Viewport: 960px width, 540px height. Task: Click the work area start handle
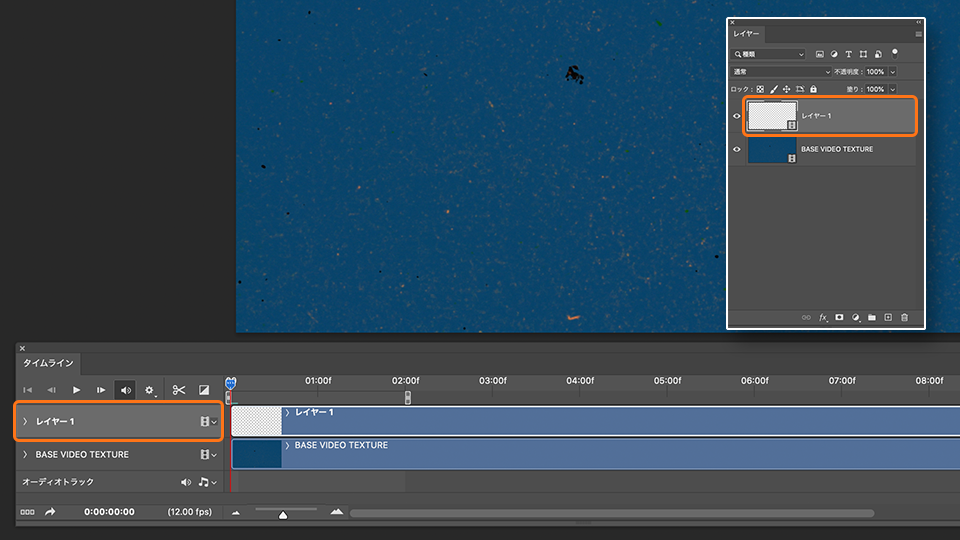point(228,398)
